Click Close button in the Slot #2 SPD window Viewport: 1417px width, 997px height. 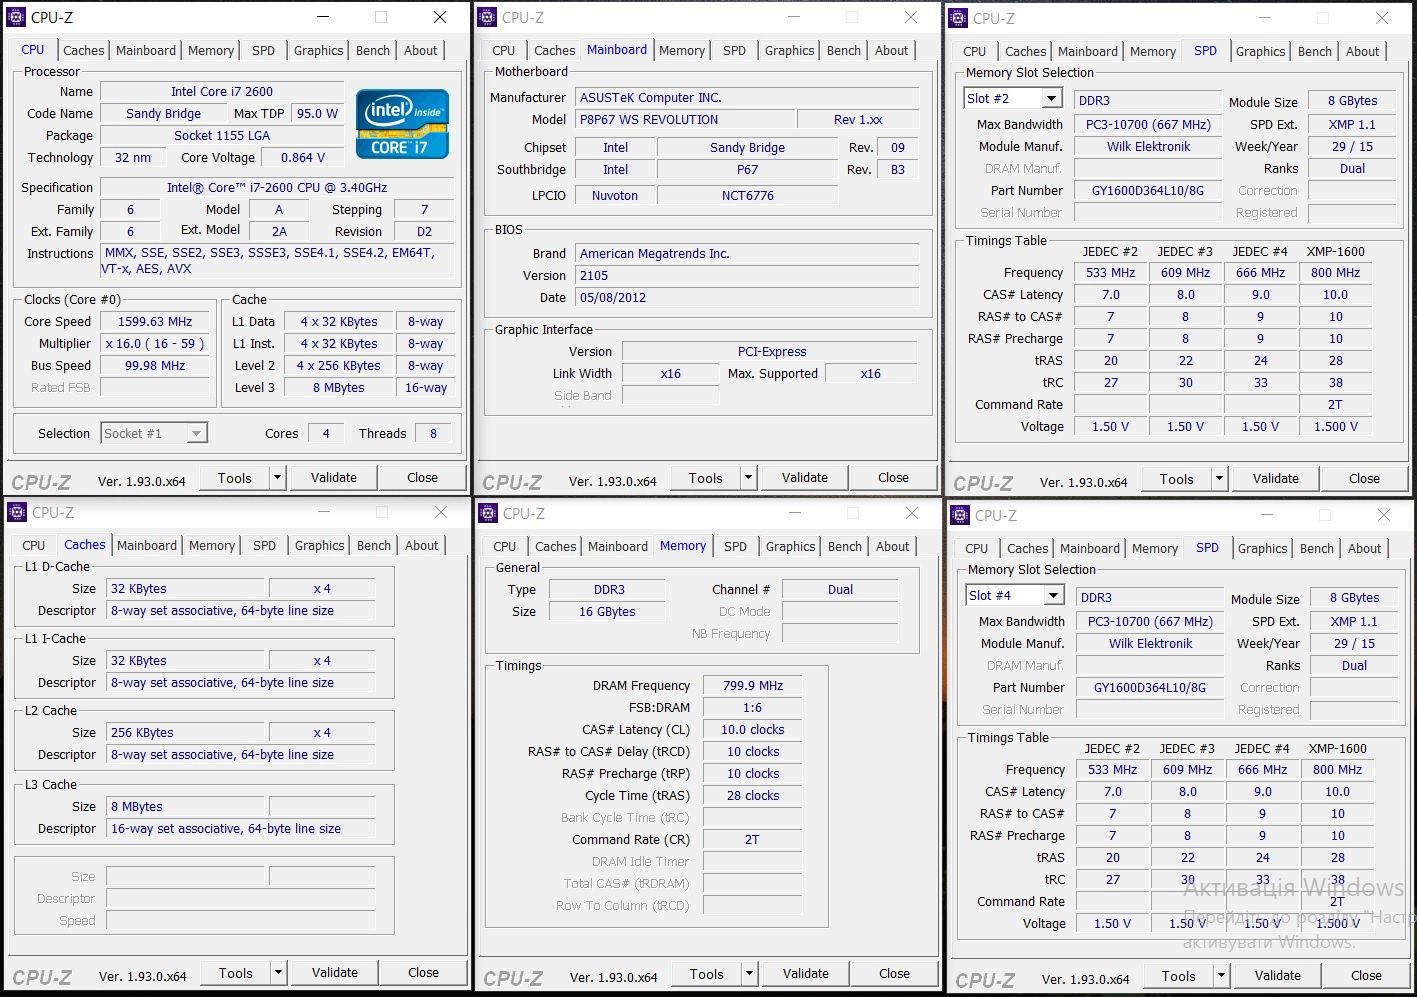click(x=1364, y=479)
